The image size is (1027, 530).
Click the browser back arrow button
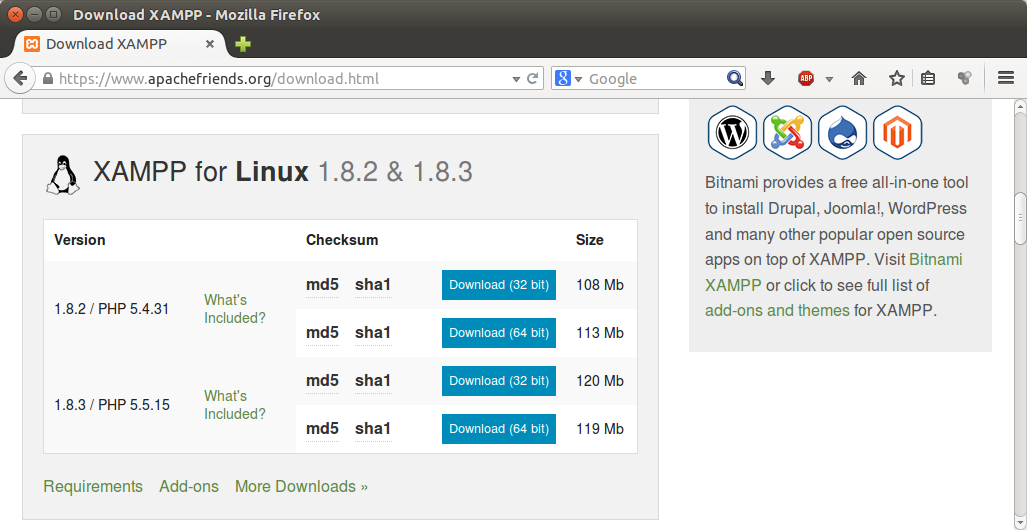click(x=20, y=78)
